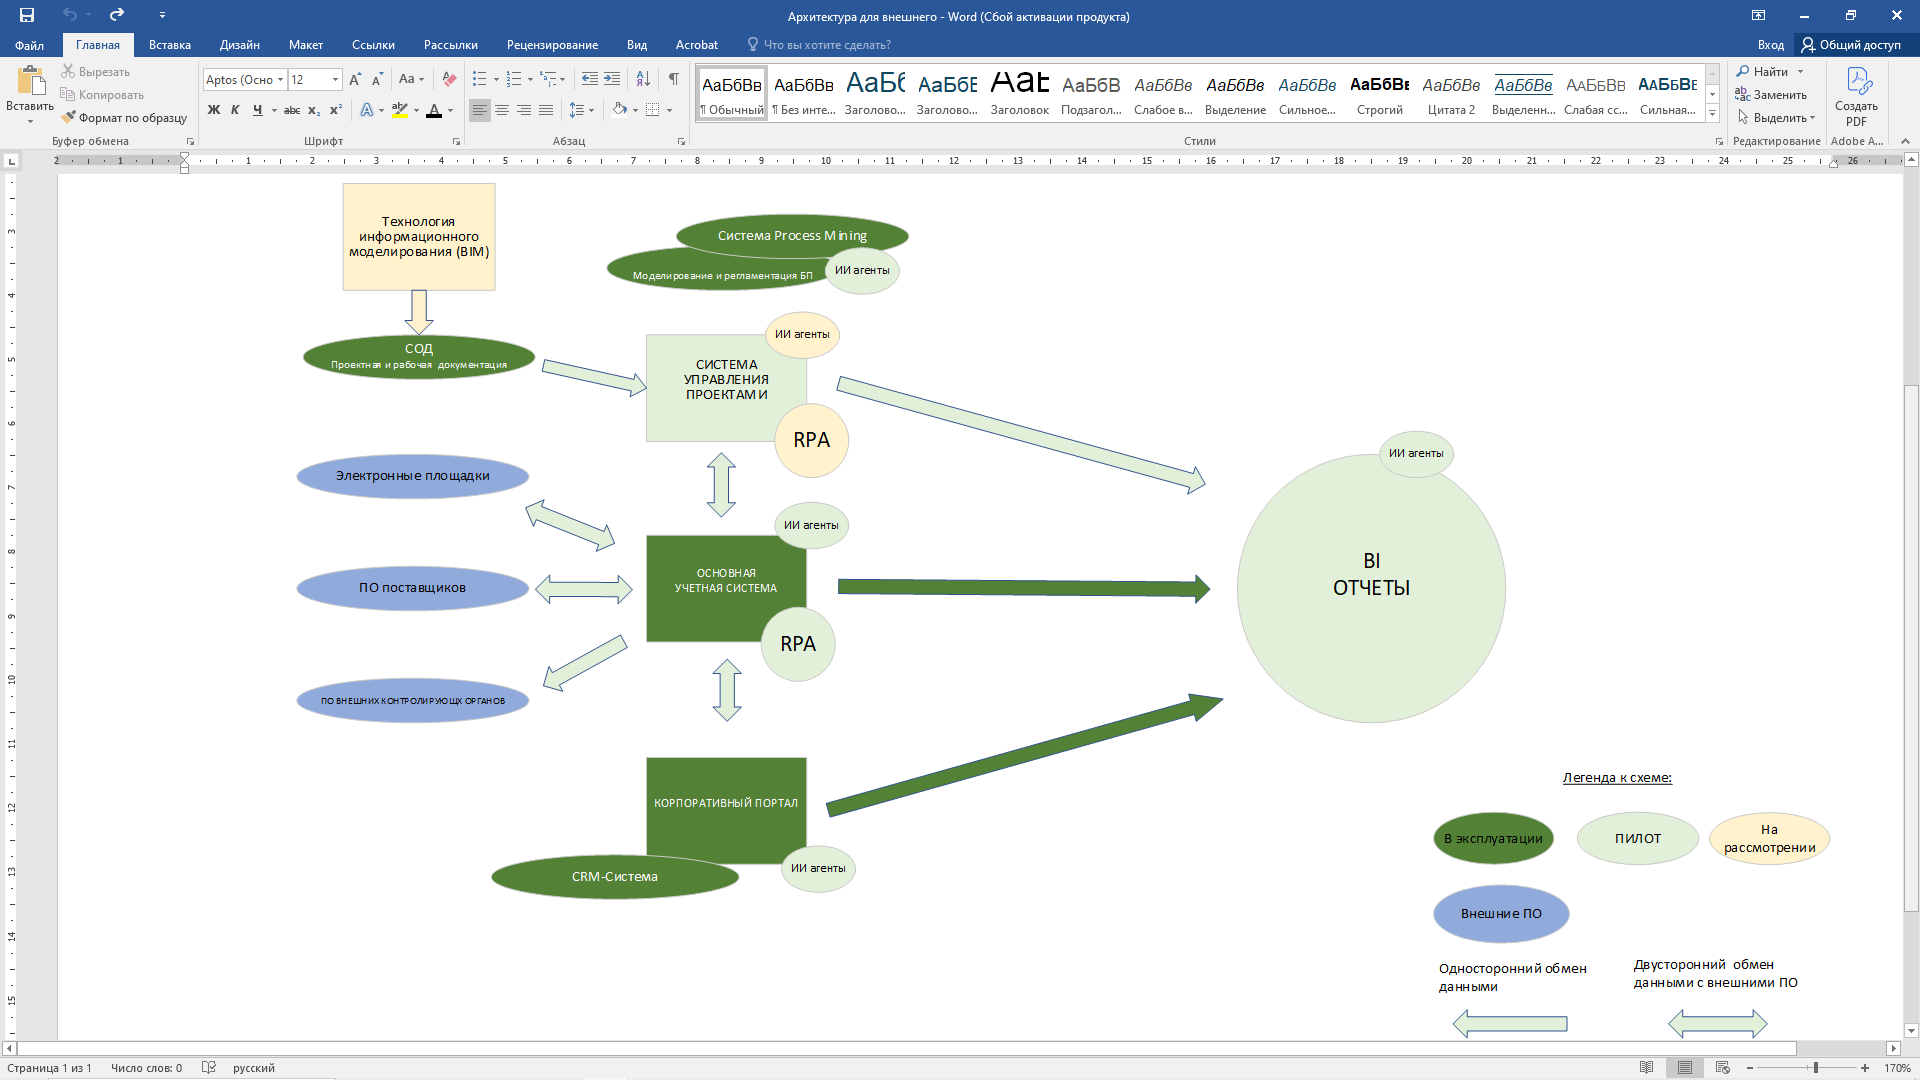The image size is (1920, 1080).
Task: Click the yellow text highlight color button
Action: 400,110
